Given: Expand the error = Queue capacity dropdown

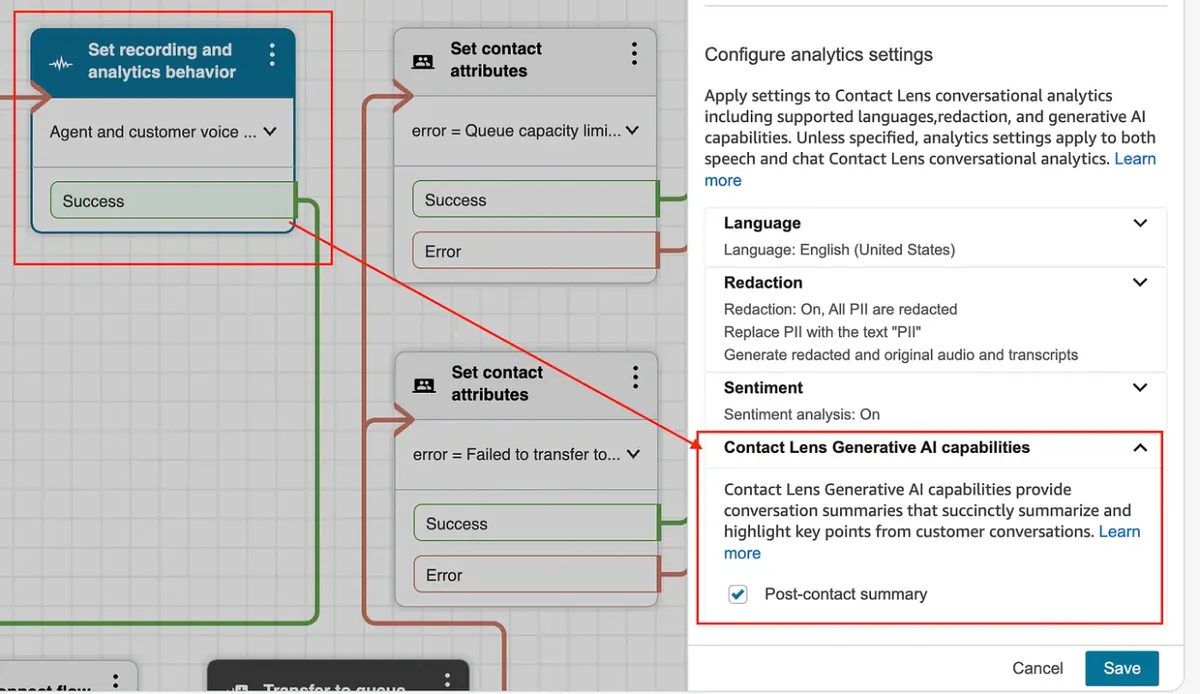Looking at the screenshot, I should [631, 130].
